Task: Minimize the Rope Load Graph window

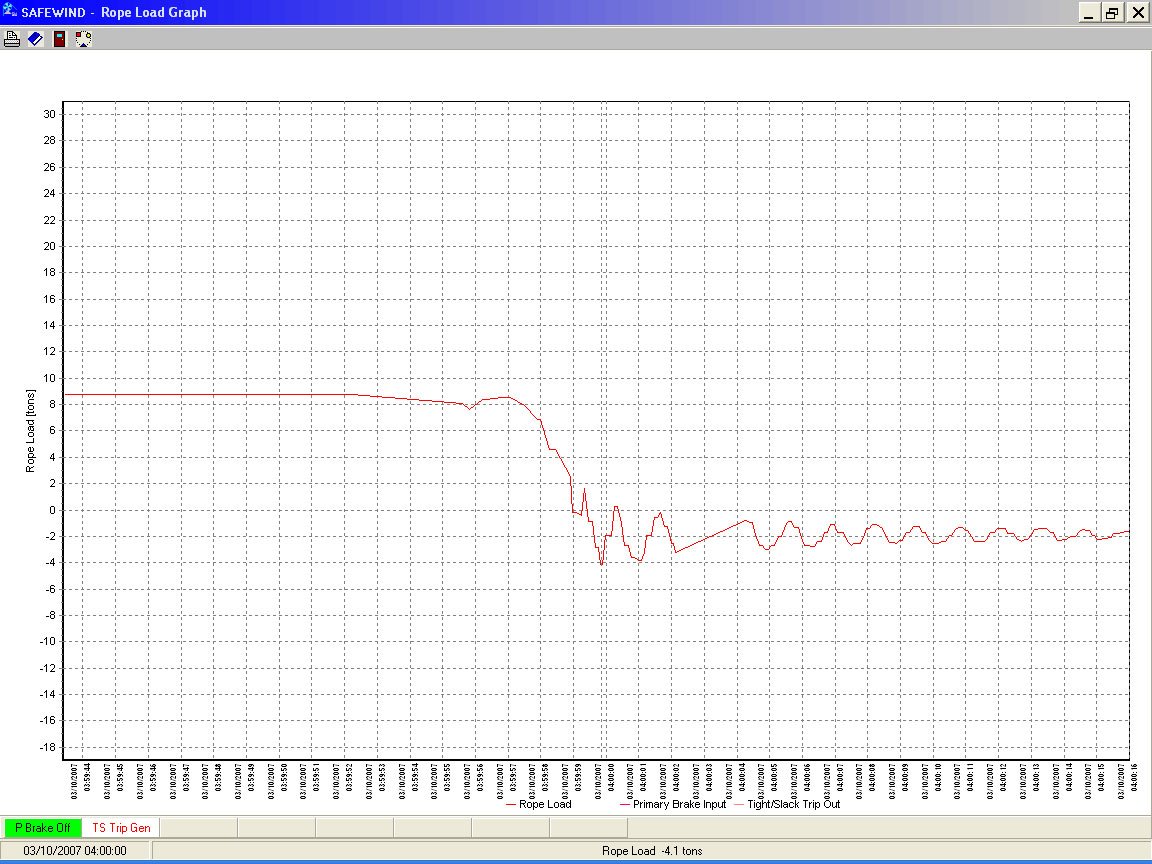Action: [1089, 13]
